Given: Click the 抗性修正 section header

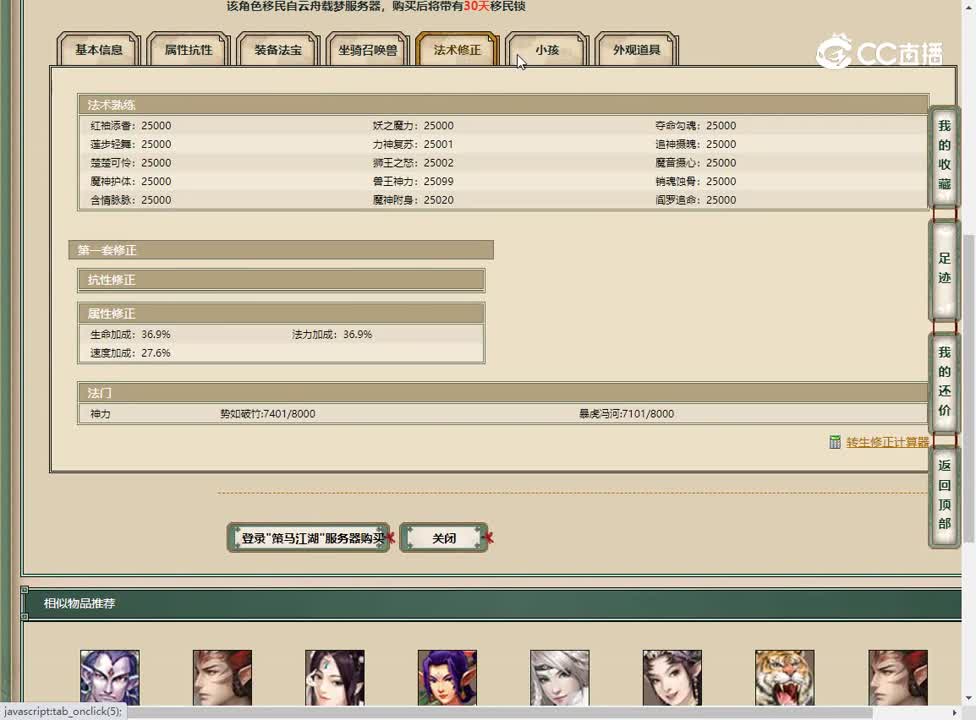Looking at the screenshot, I should point(281,280).
